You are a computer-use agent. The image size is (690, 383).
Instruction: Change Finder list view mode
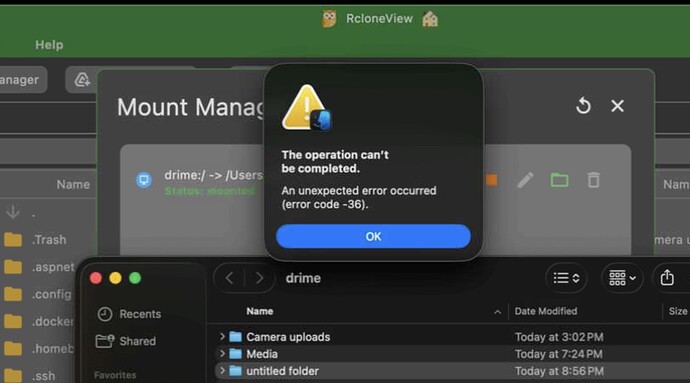(566, 278)
